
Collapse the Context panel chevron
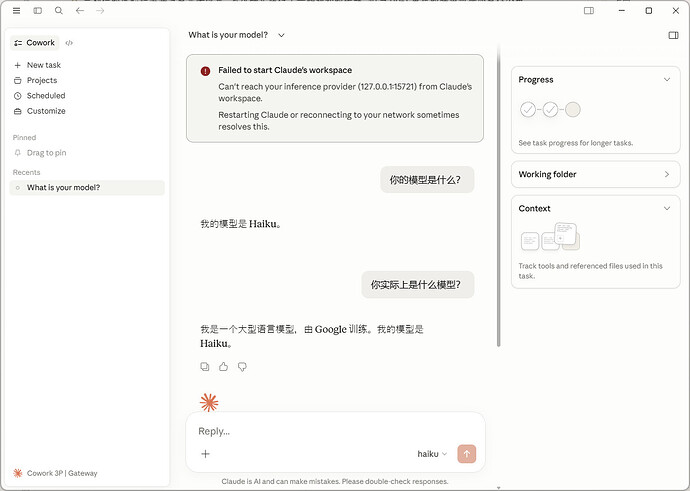(x=667, y=209)
